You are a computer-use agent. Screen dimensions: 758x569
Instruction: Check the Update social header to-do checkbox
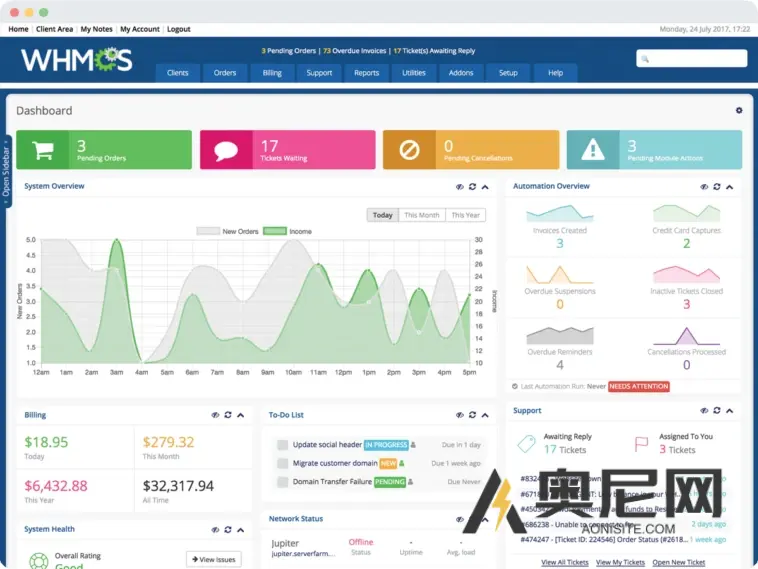282,445
